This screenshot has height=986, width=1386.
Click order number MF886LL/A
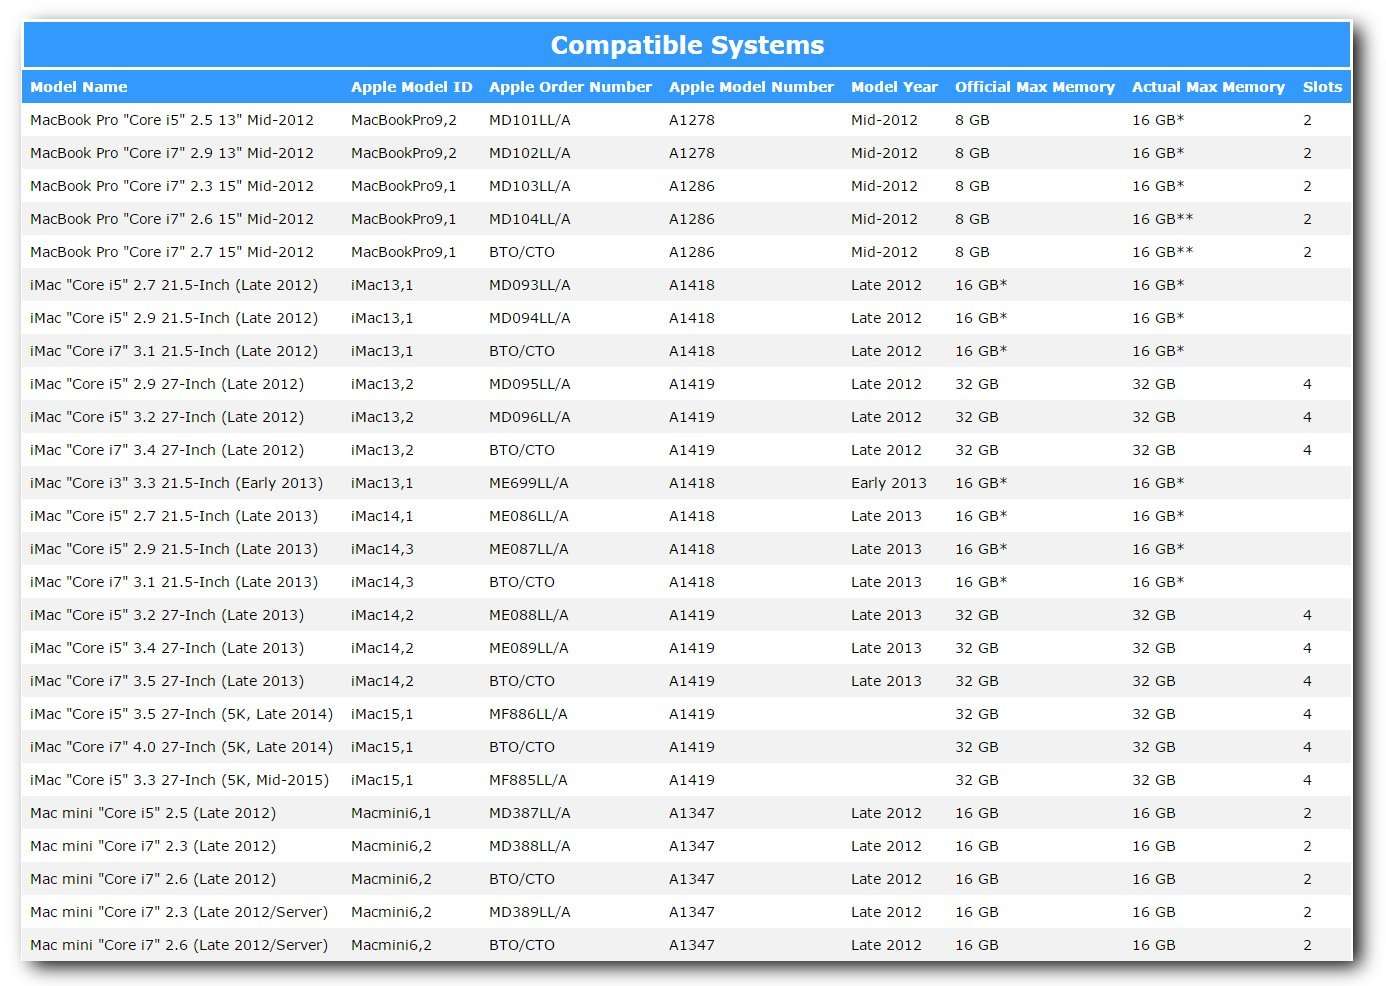click(528, 714)
